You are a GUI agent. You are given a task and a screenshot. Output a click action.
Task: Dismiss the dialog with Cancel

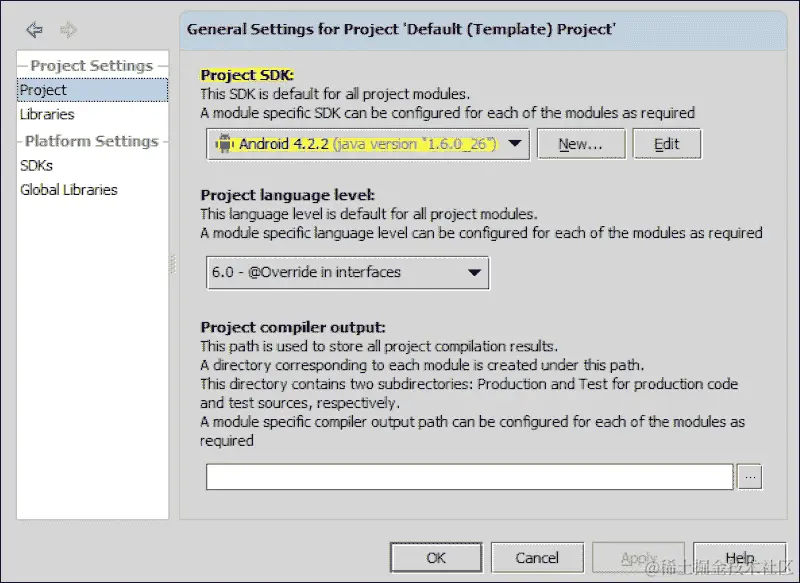[537, 557]
